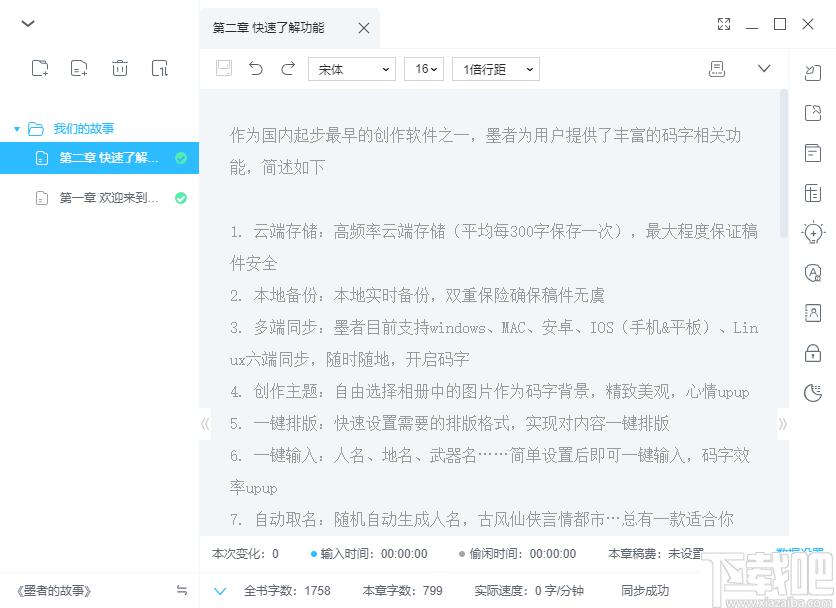Select chapter 第二章 快速了解 in tree
This screenshot has height=608, width=836.
click(x=99, y=158)
